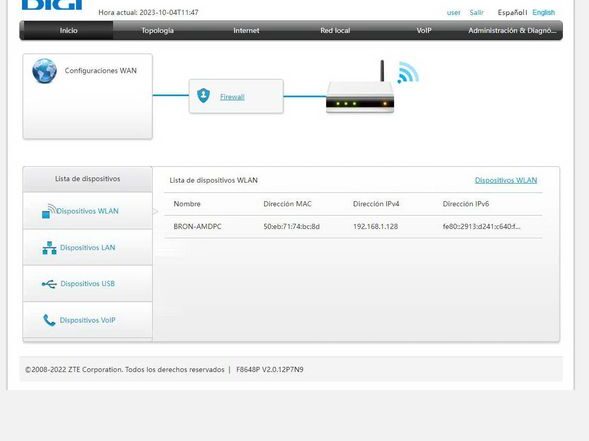The image size is (589, 441).
Task: Click the Configuraciones WAN panel
Action: pyautogui.click(x=88, y=96)
